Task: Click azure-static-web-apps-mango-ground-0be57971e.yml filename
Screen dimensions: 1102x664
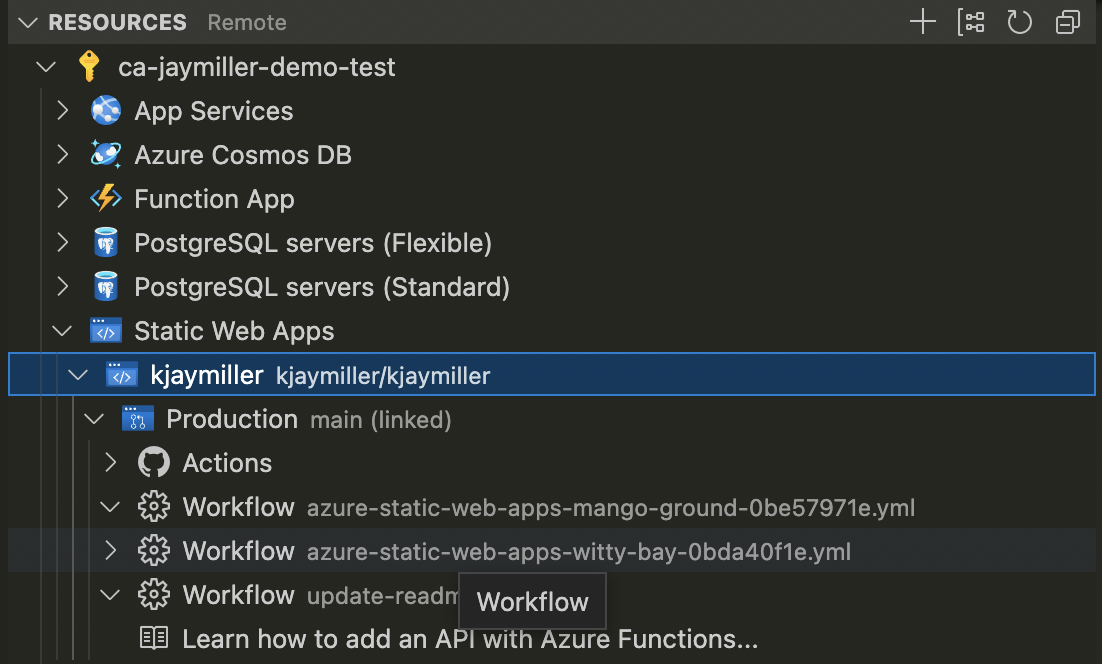Action: pos(611,508)
